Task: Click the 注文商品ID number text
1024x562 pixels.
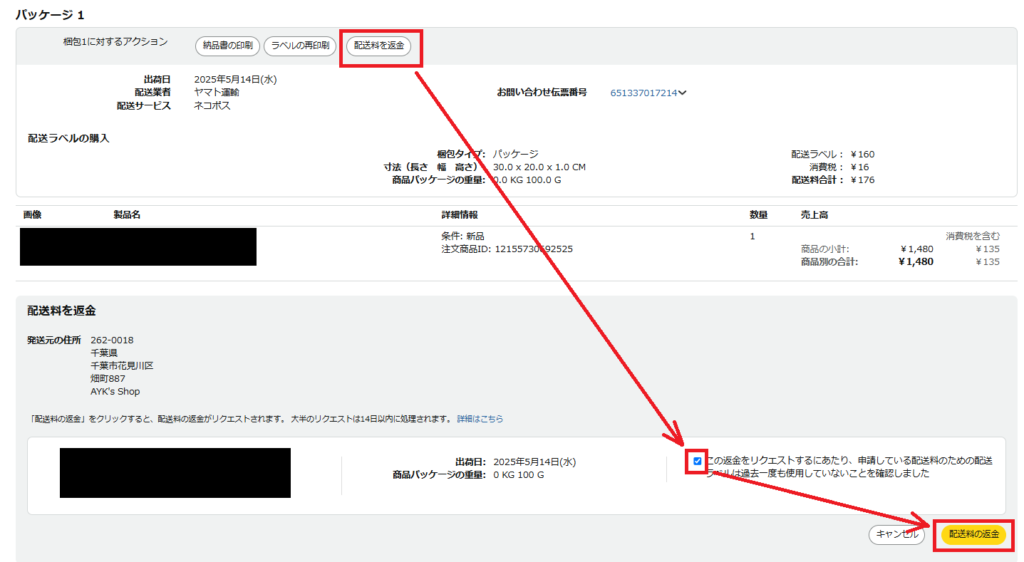Action: click(x=534, y=249)
